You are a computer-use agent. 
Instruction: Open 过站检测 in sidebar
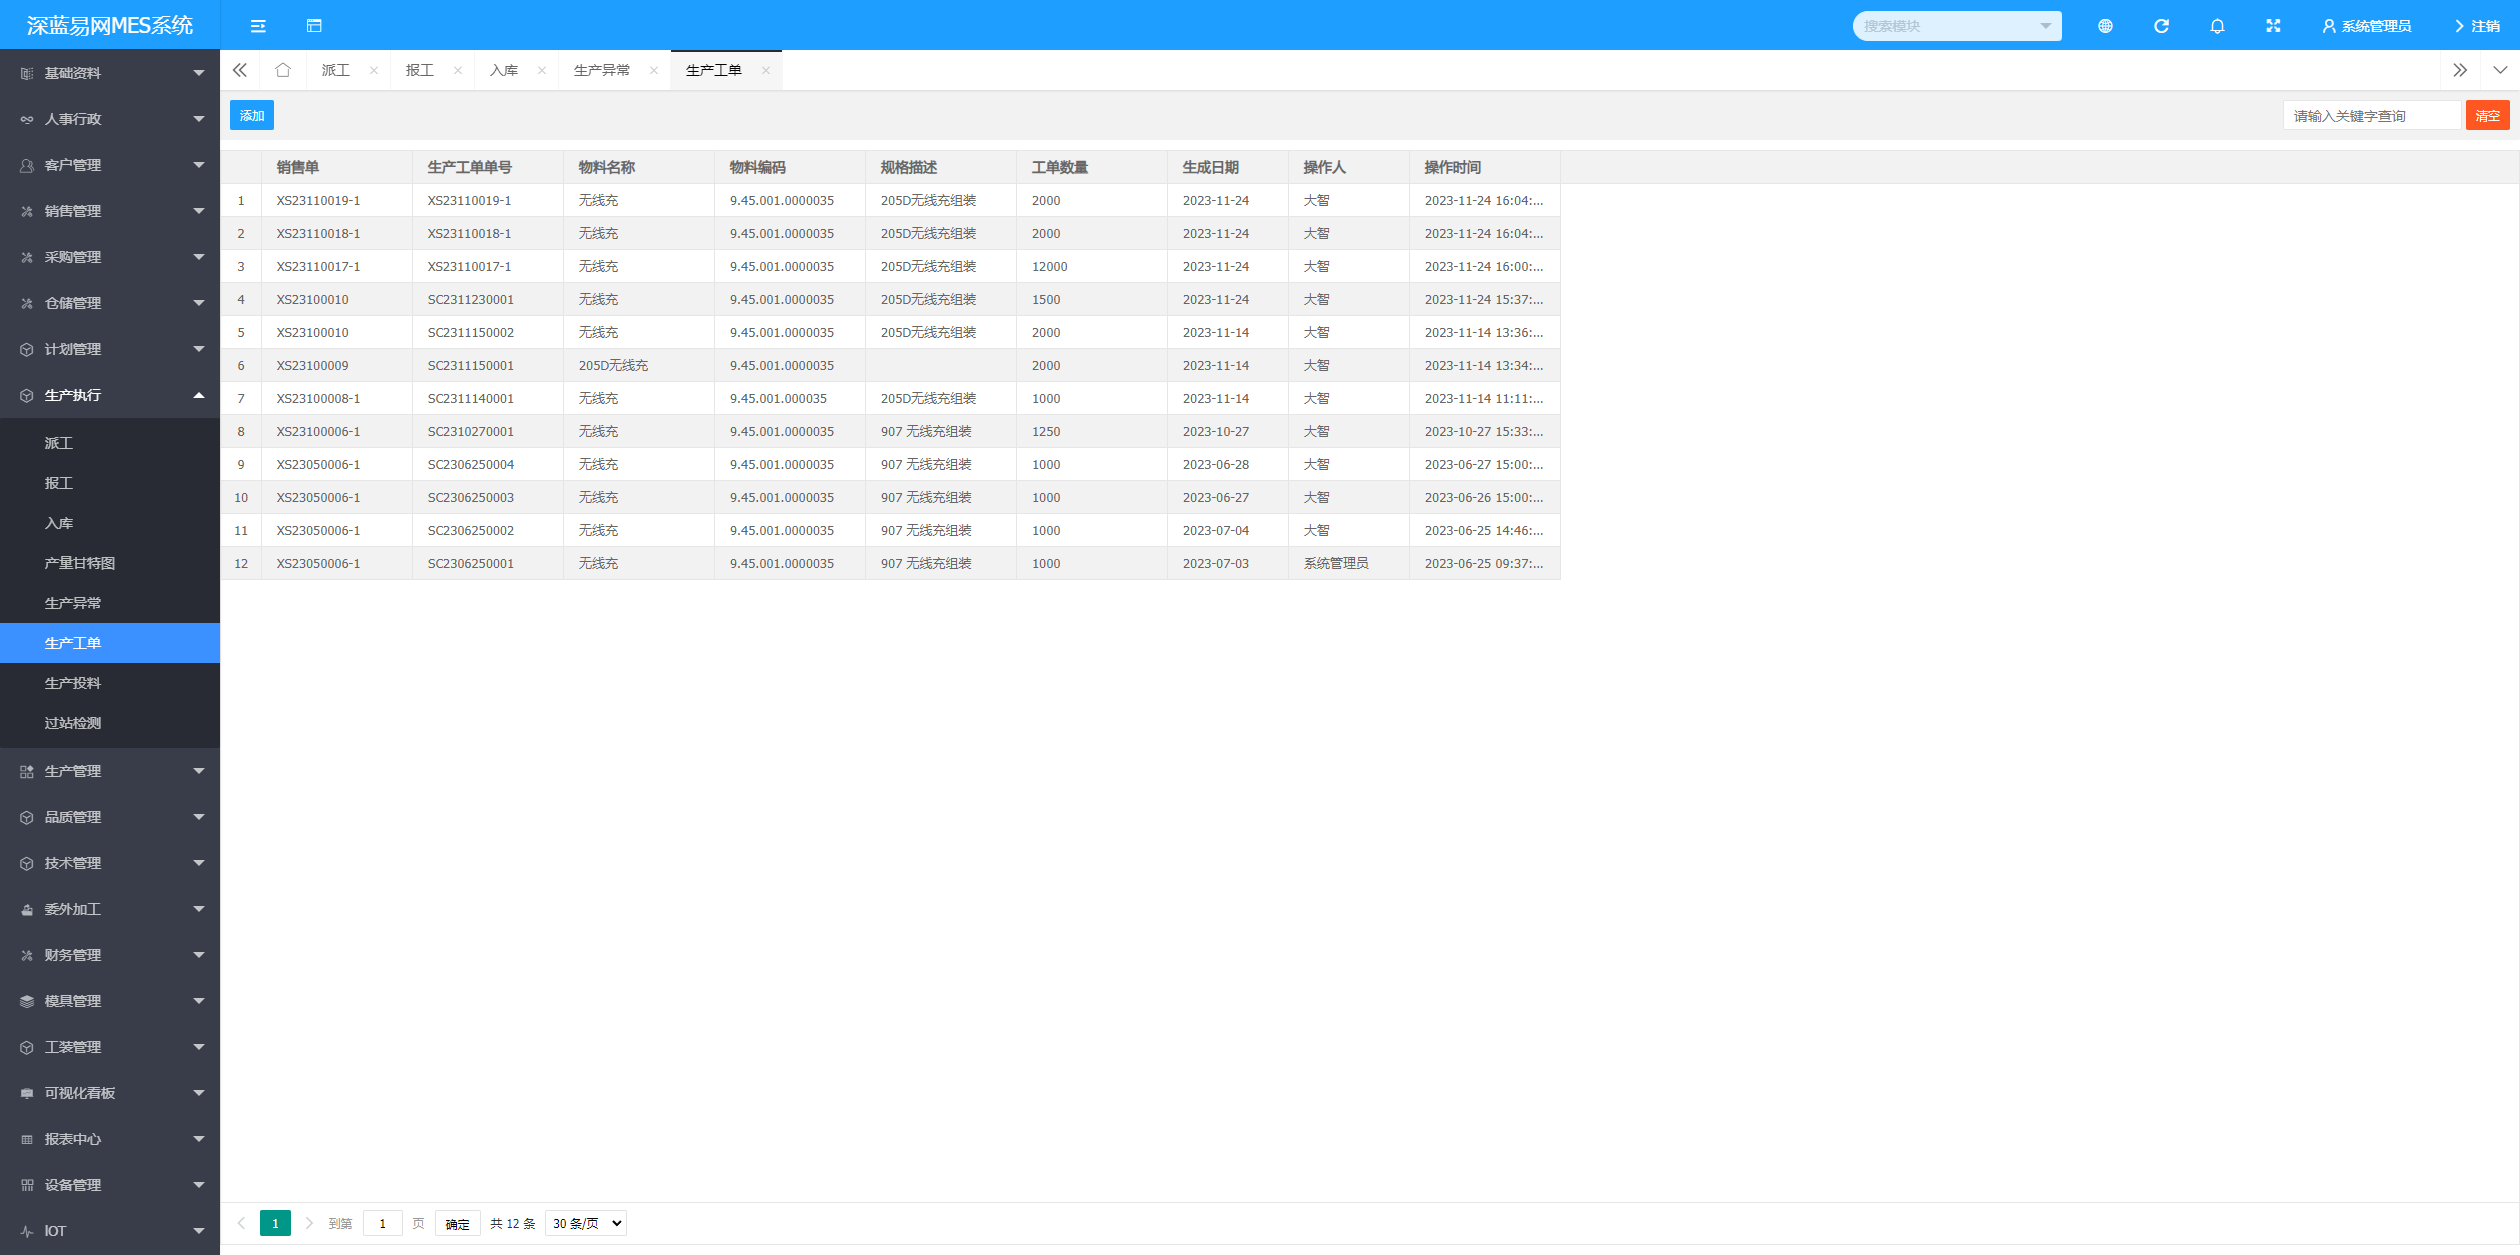(110, 723)
